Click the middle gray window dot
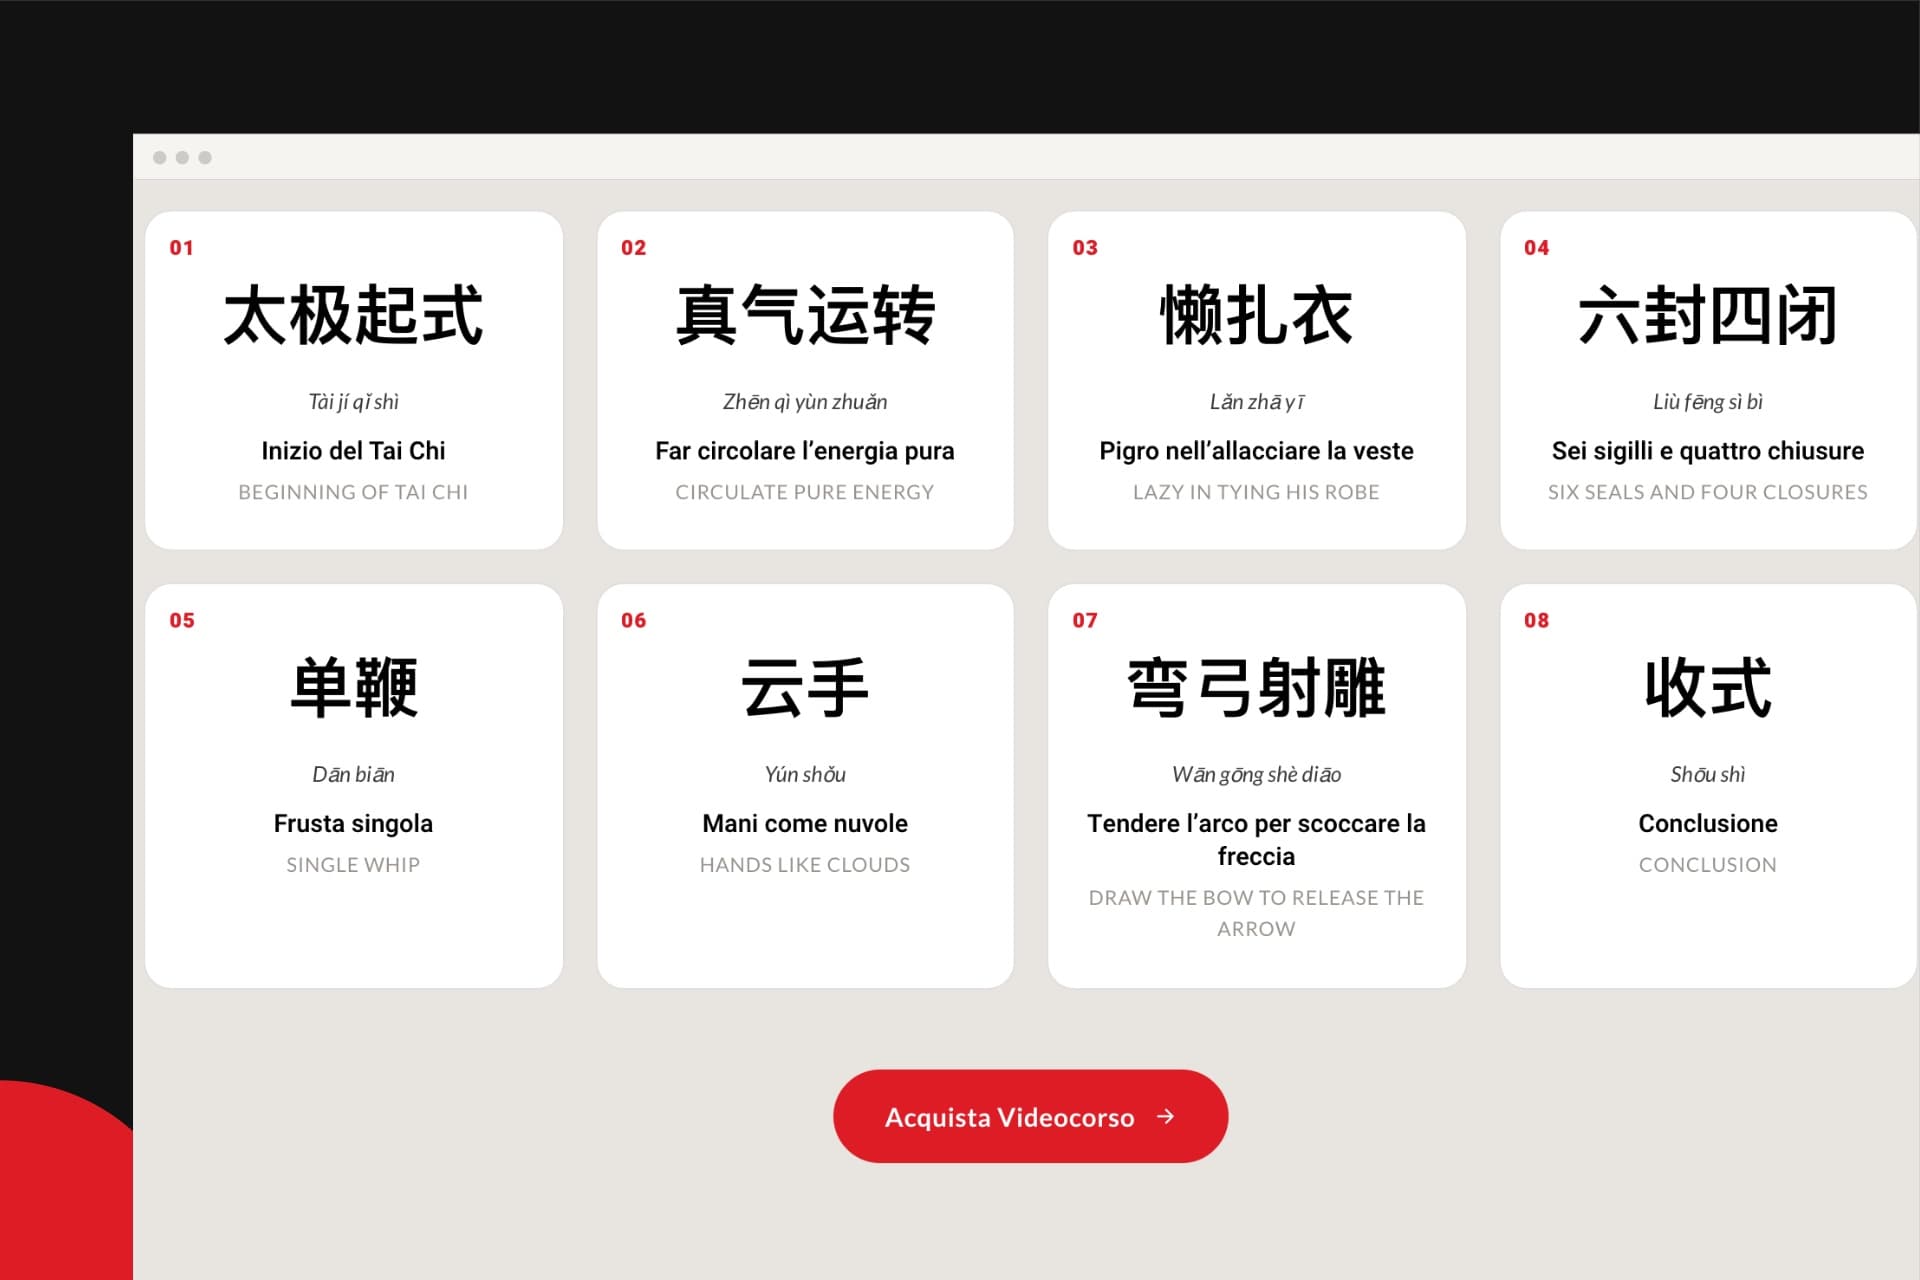Screen dimensions: 1920x1280 coord(182,157)
